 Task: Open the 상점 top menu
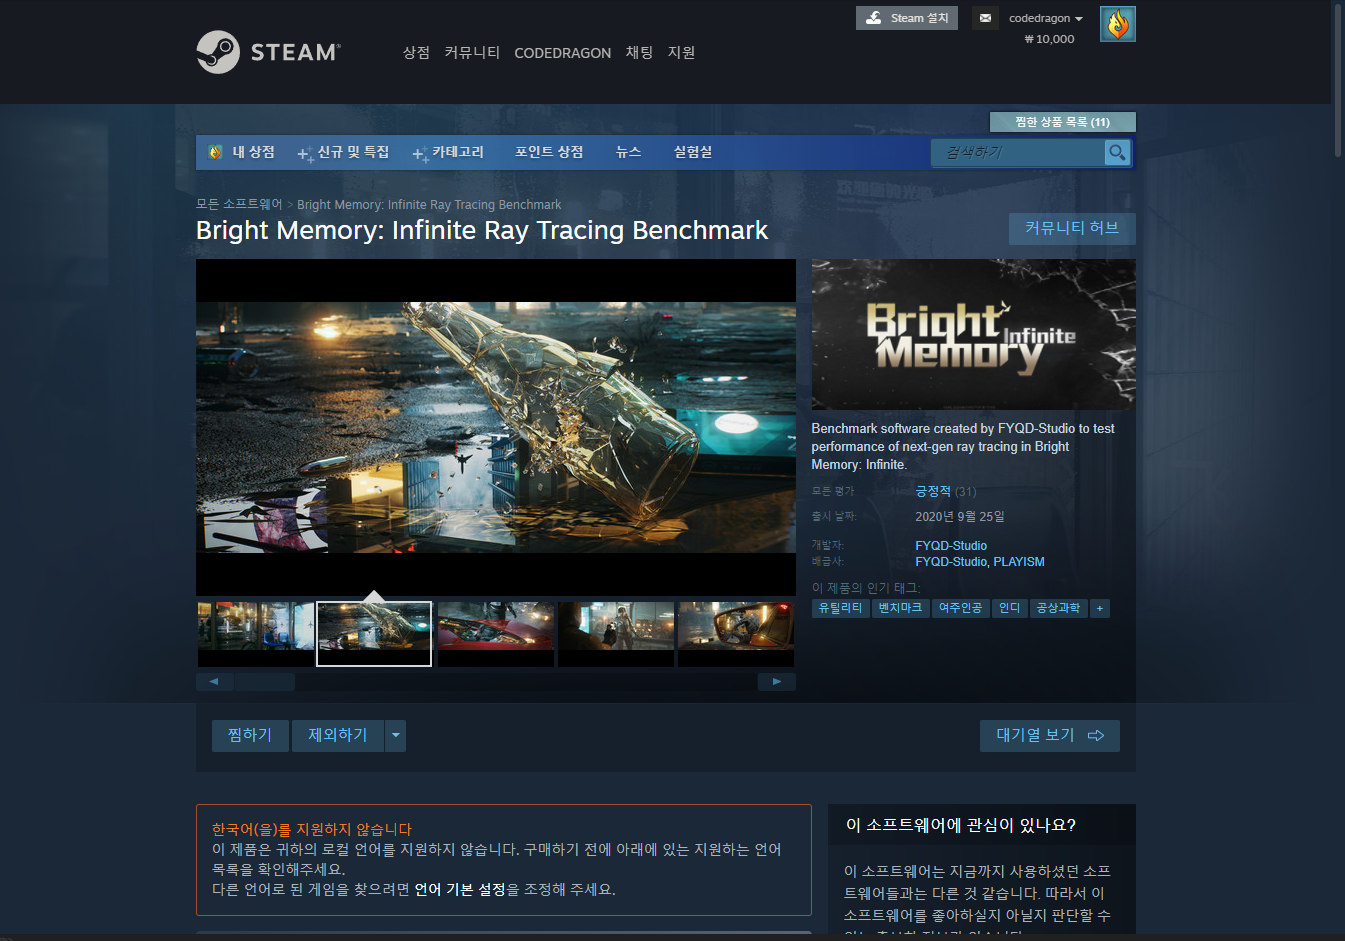tap(416, 52)
